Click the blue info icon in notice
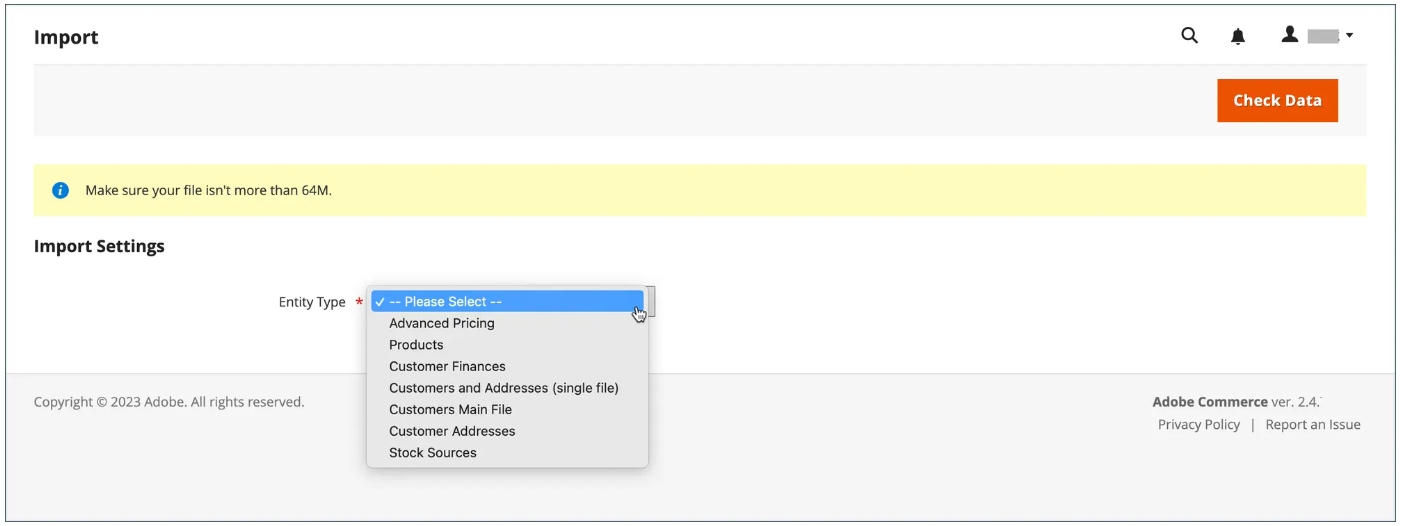The width and height of the screenshot is (1402, 526). click(x=60, y=190)
